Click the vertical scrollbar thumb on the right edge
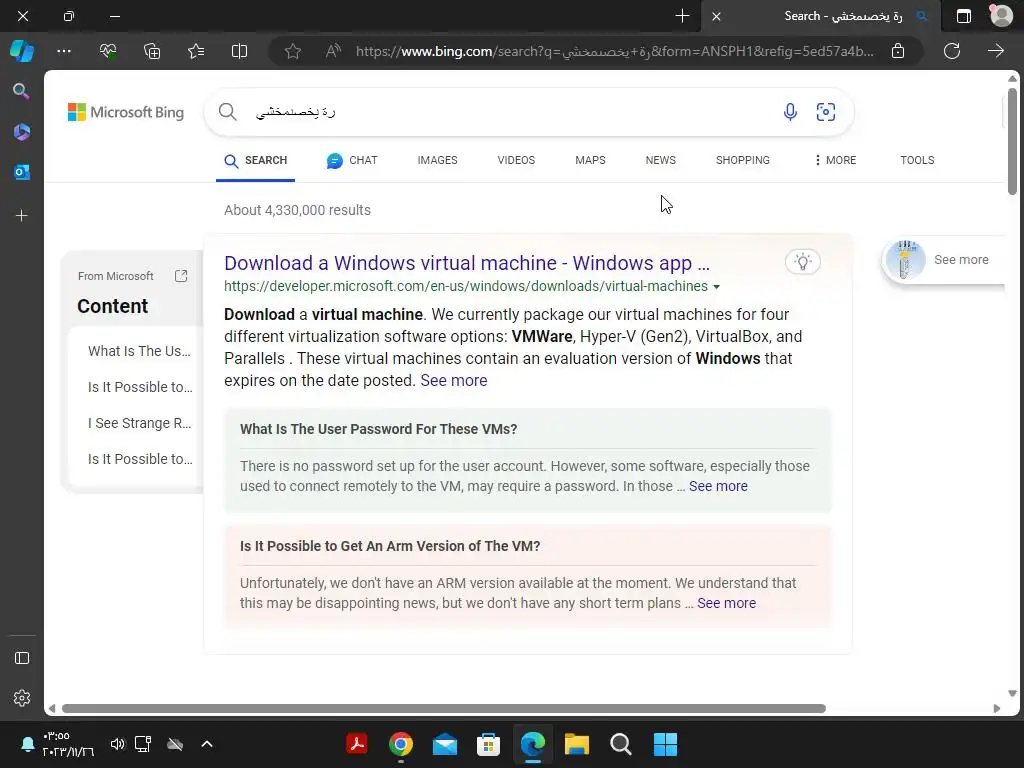This screenshot has width=1024, height=768. coord(1012,140)
